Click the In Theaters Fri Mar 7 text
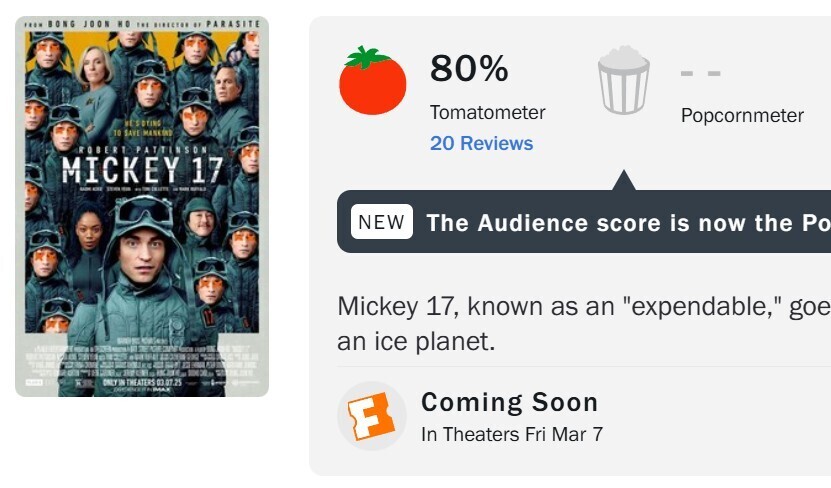Image resolution: width=831 pixels, height=488 pixels. click(512, 434)
